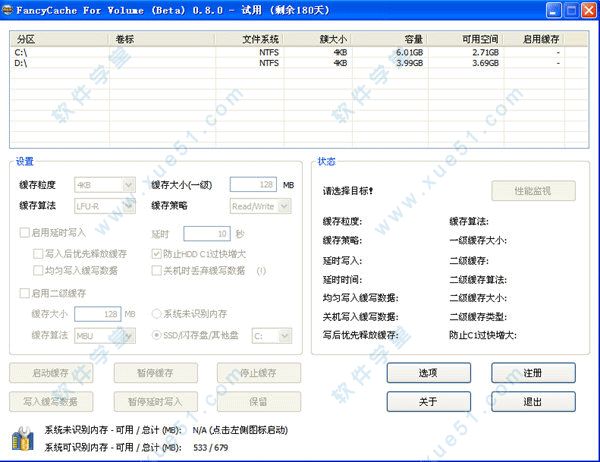Click the 3.99GB capacity cell
The image size is (600, 462).
click(x=409, y=63)
